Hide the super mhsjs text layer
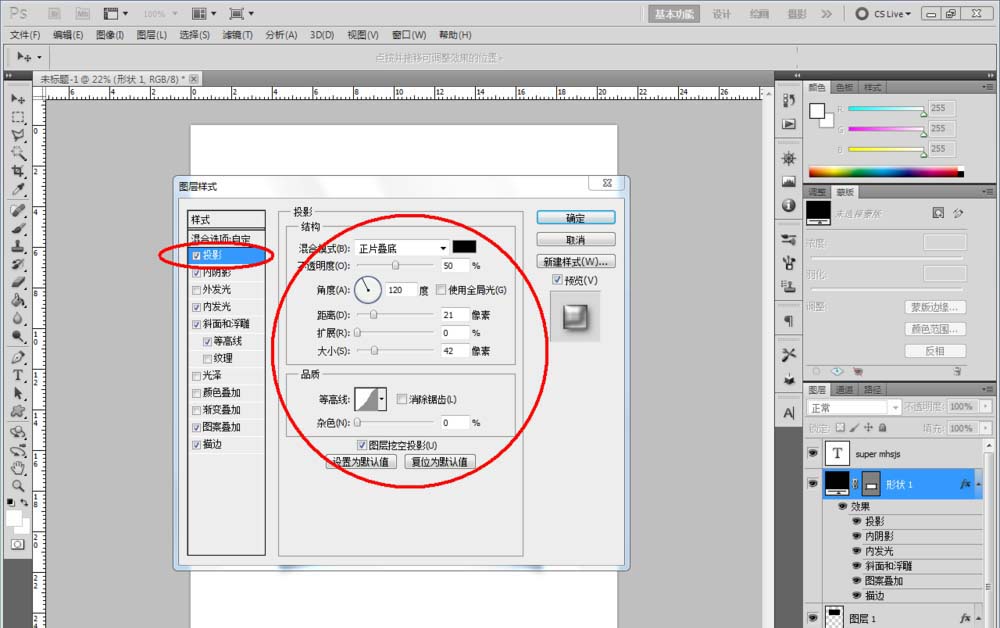Screen dimensions: 1000x628 tap(812, 453)
